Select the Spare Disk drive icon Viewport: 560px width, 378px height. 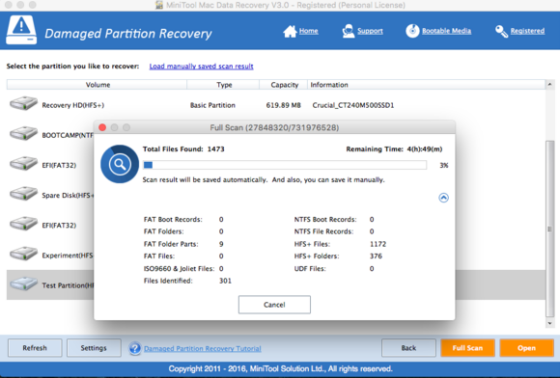(x=24, y=194)
